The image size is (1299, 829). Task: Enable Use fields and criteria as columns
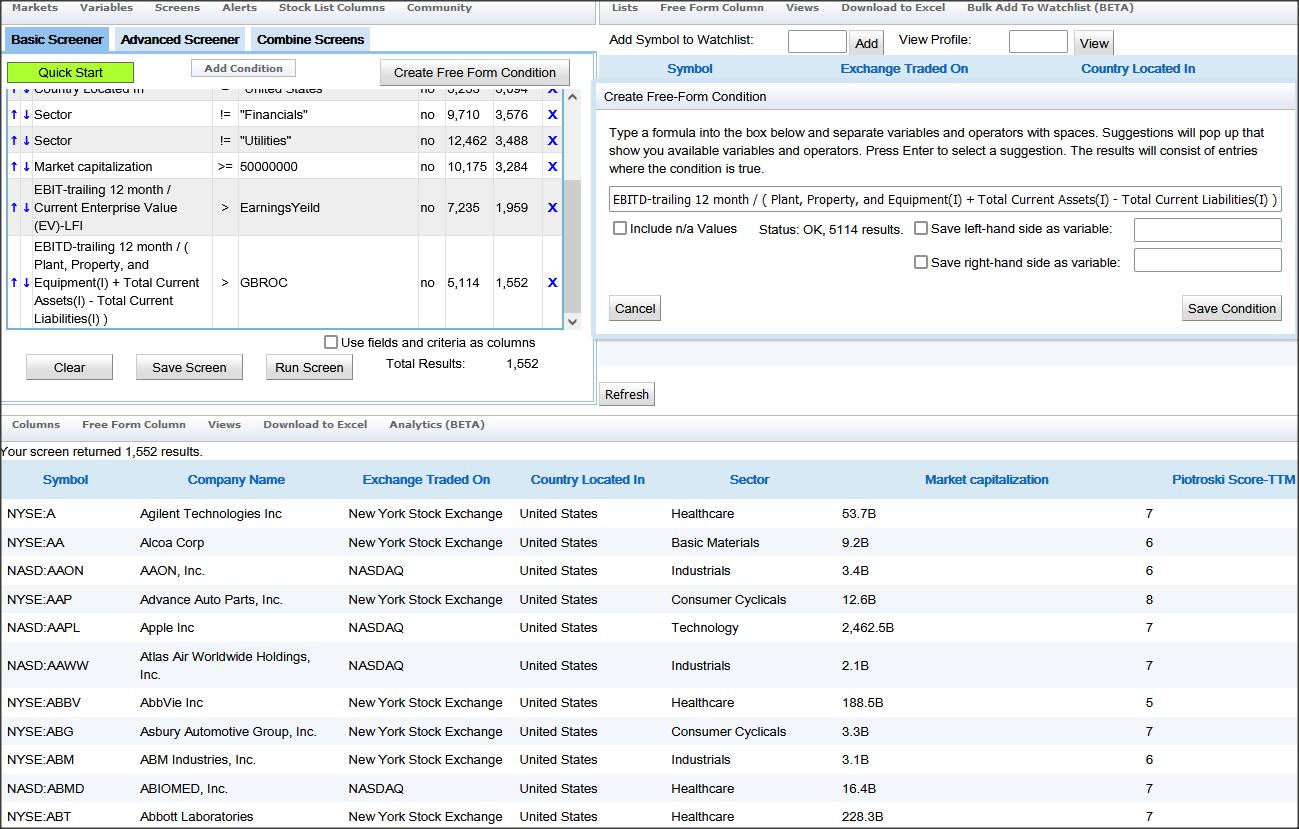pos(331,342)
